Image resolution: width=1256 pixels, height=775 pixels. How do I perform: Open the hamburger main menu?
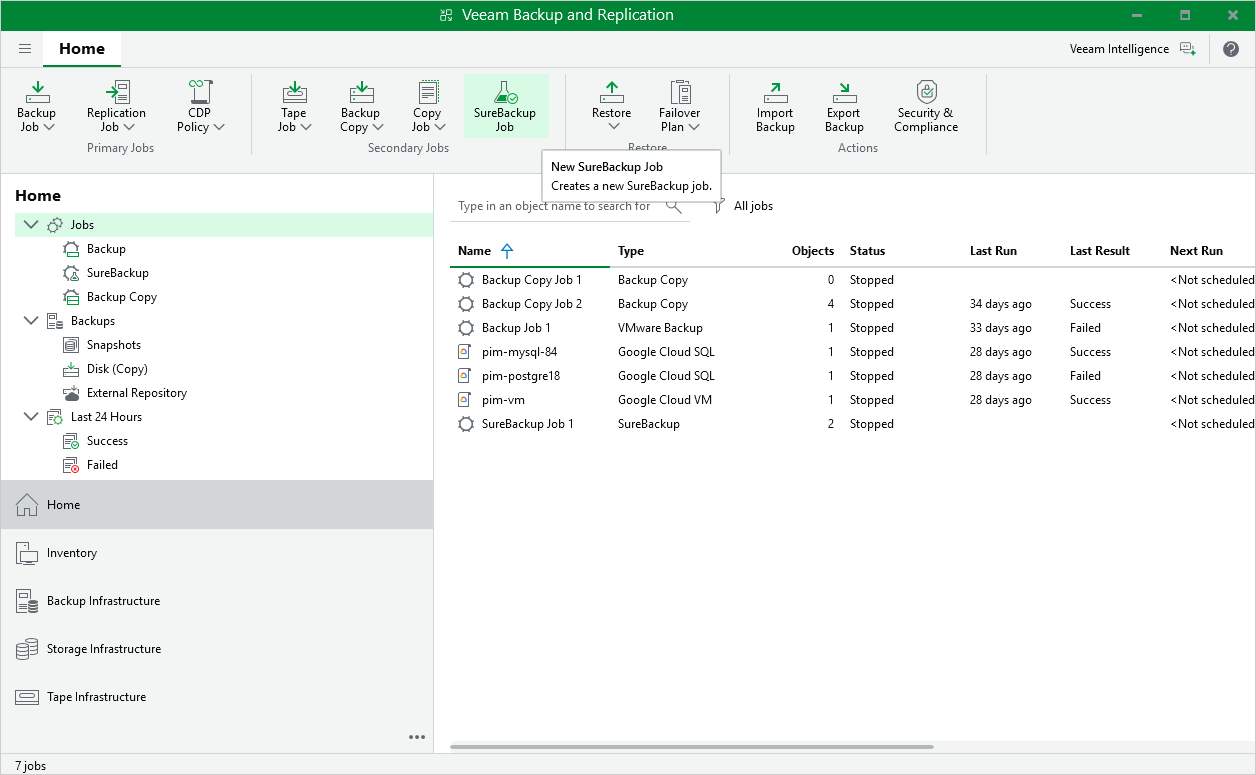pos(25,49)
